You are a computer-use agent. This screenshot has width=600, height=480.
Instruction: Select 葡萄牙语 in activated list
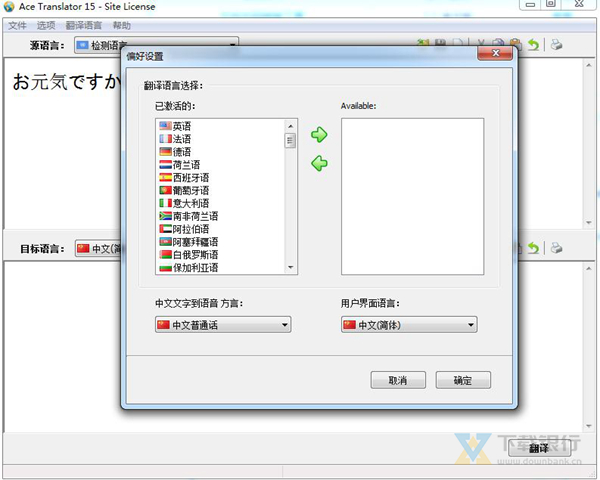point(221,190)
